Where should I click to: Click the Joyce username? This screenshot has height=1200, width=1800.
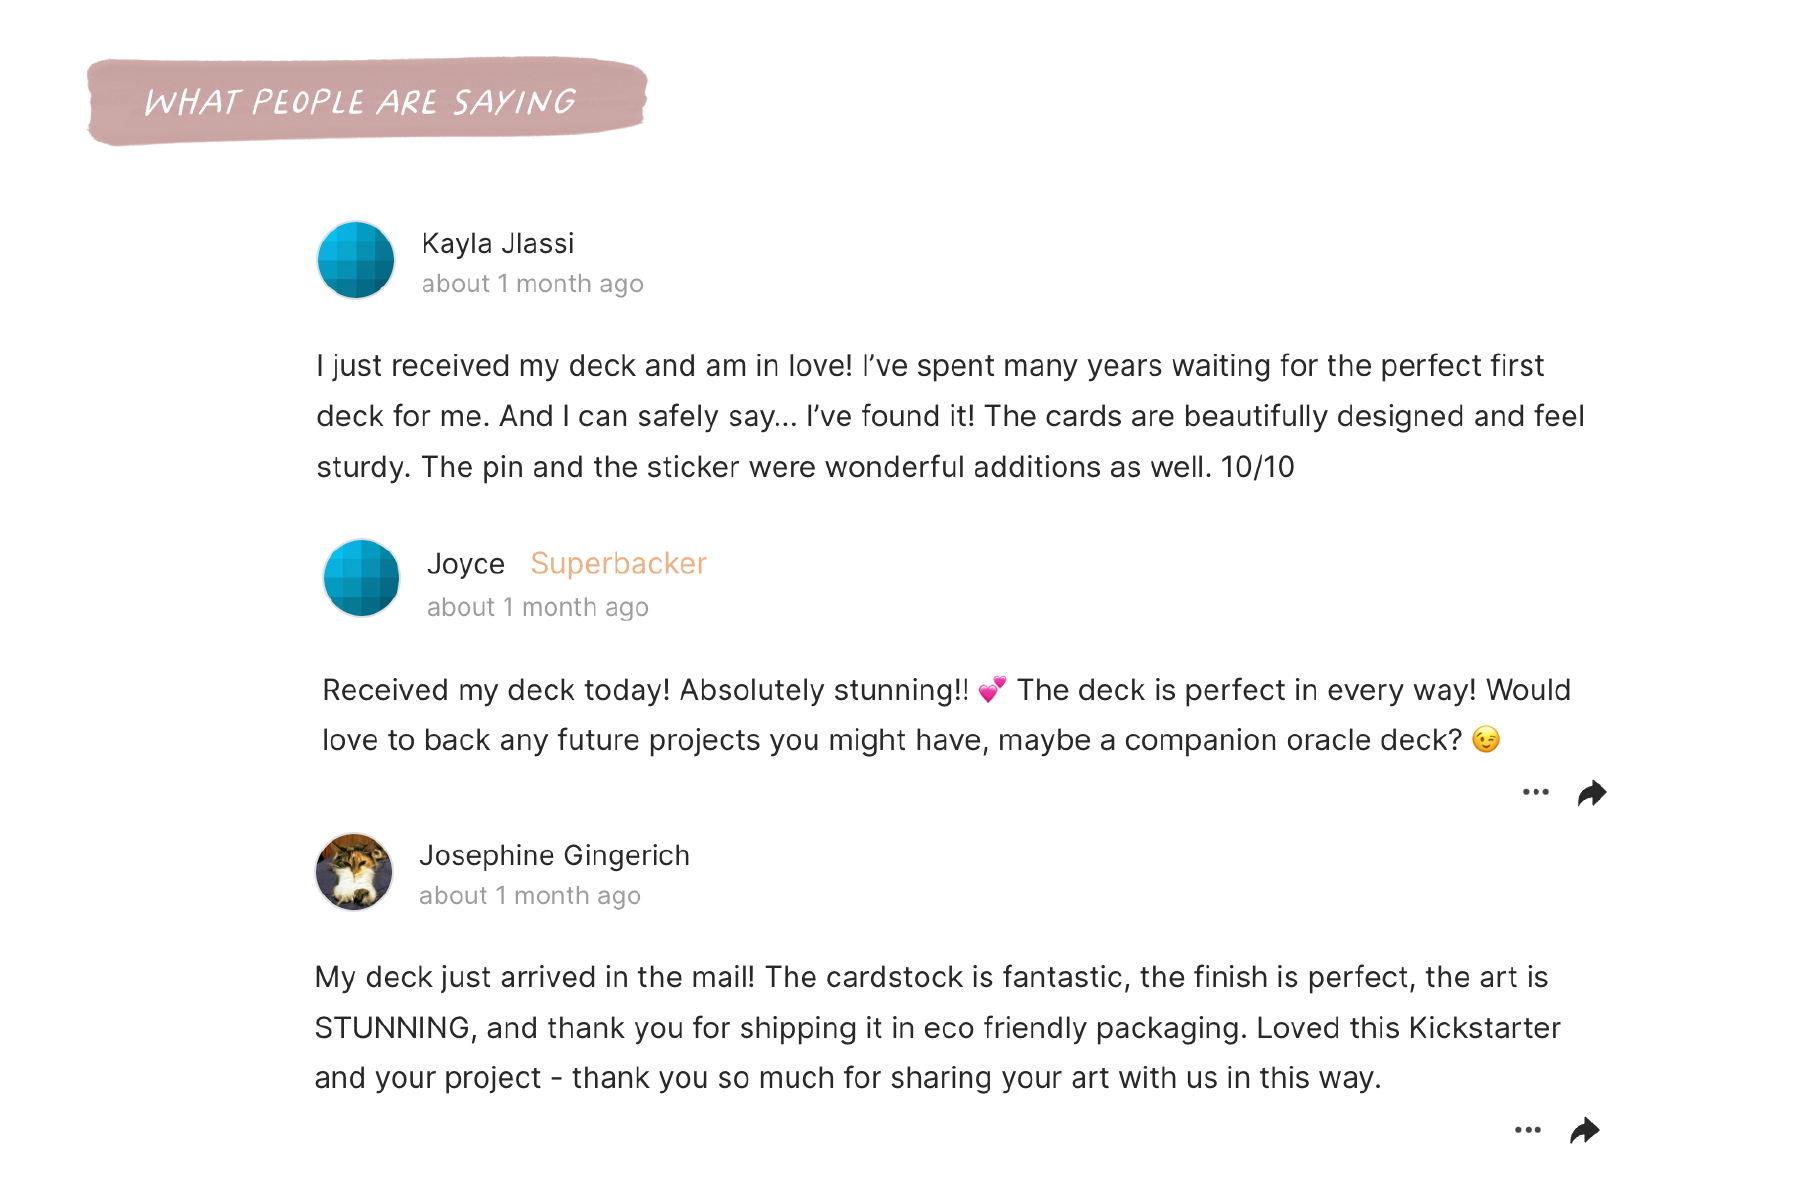coord(466,564)
